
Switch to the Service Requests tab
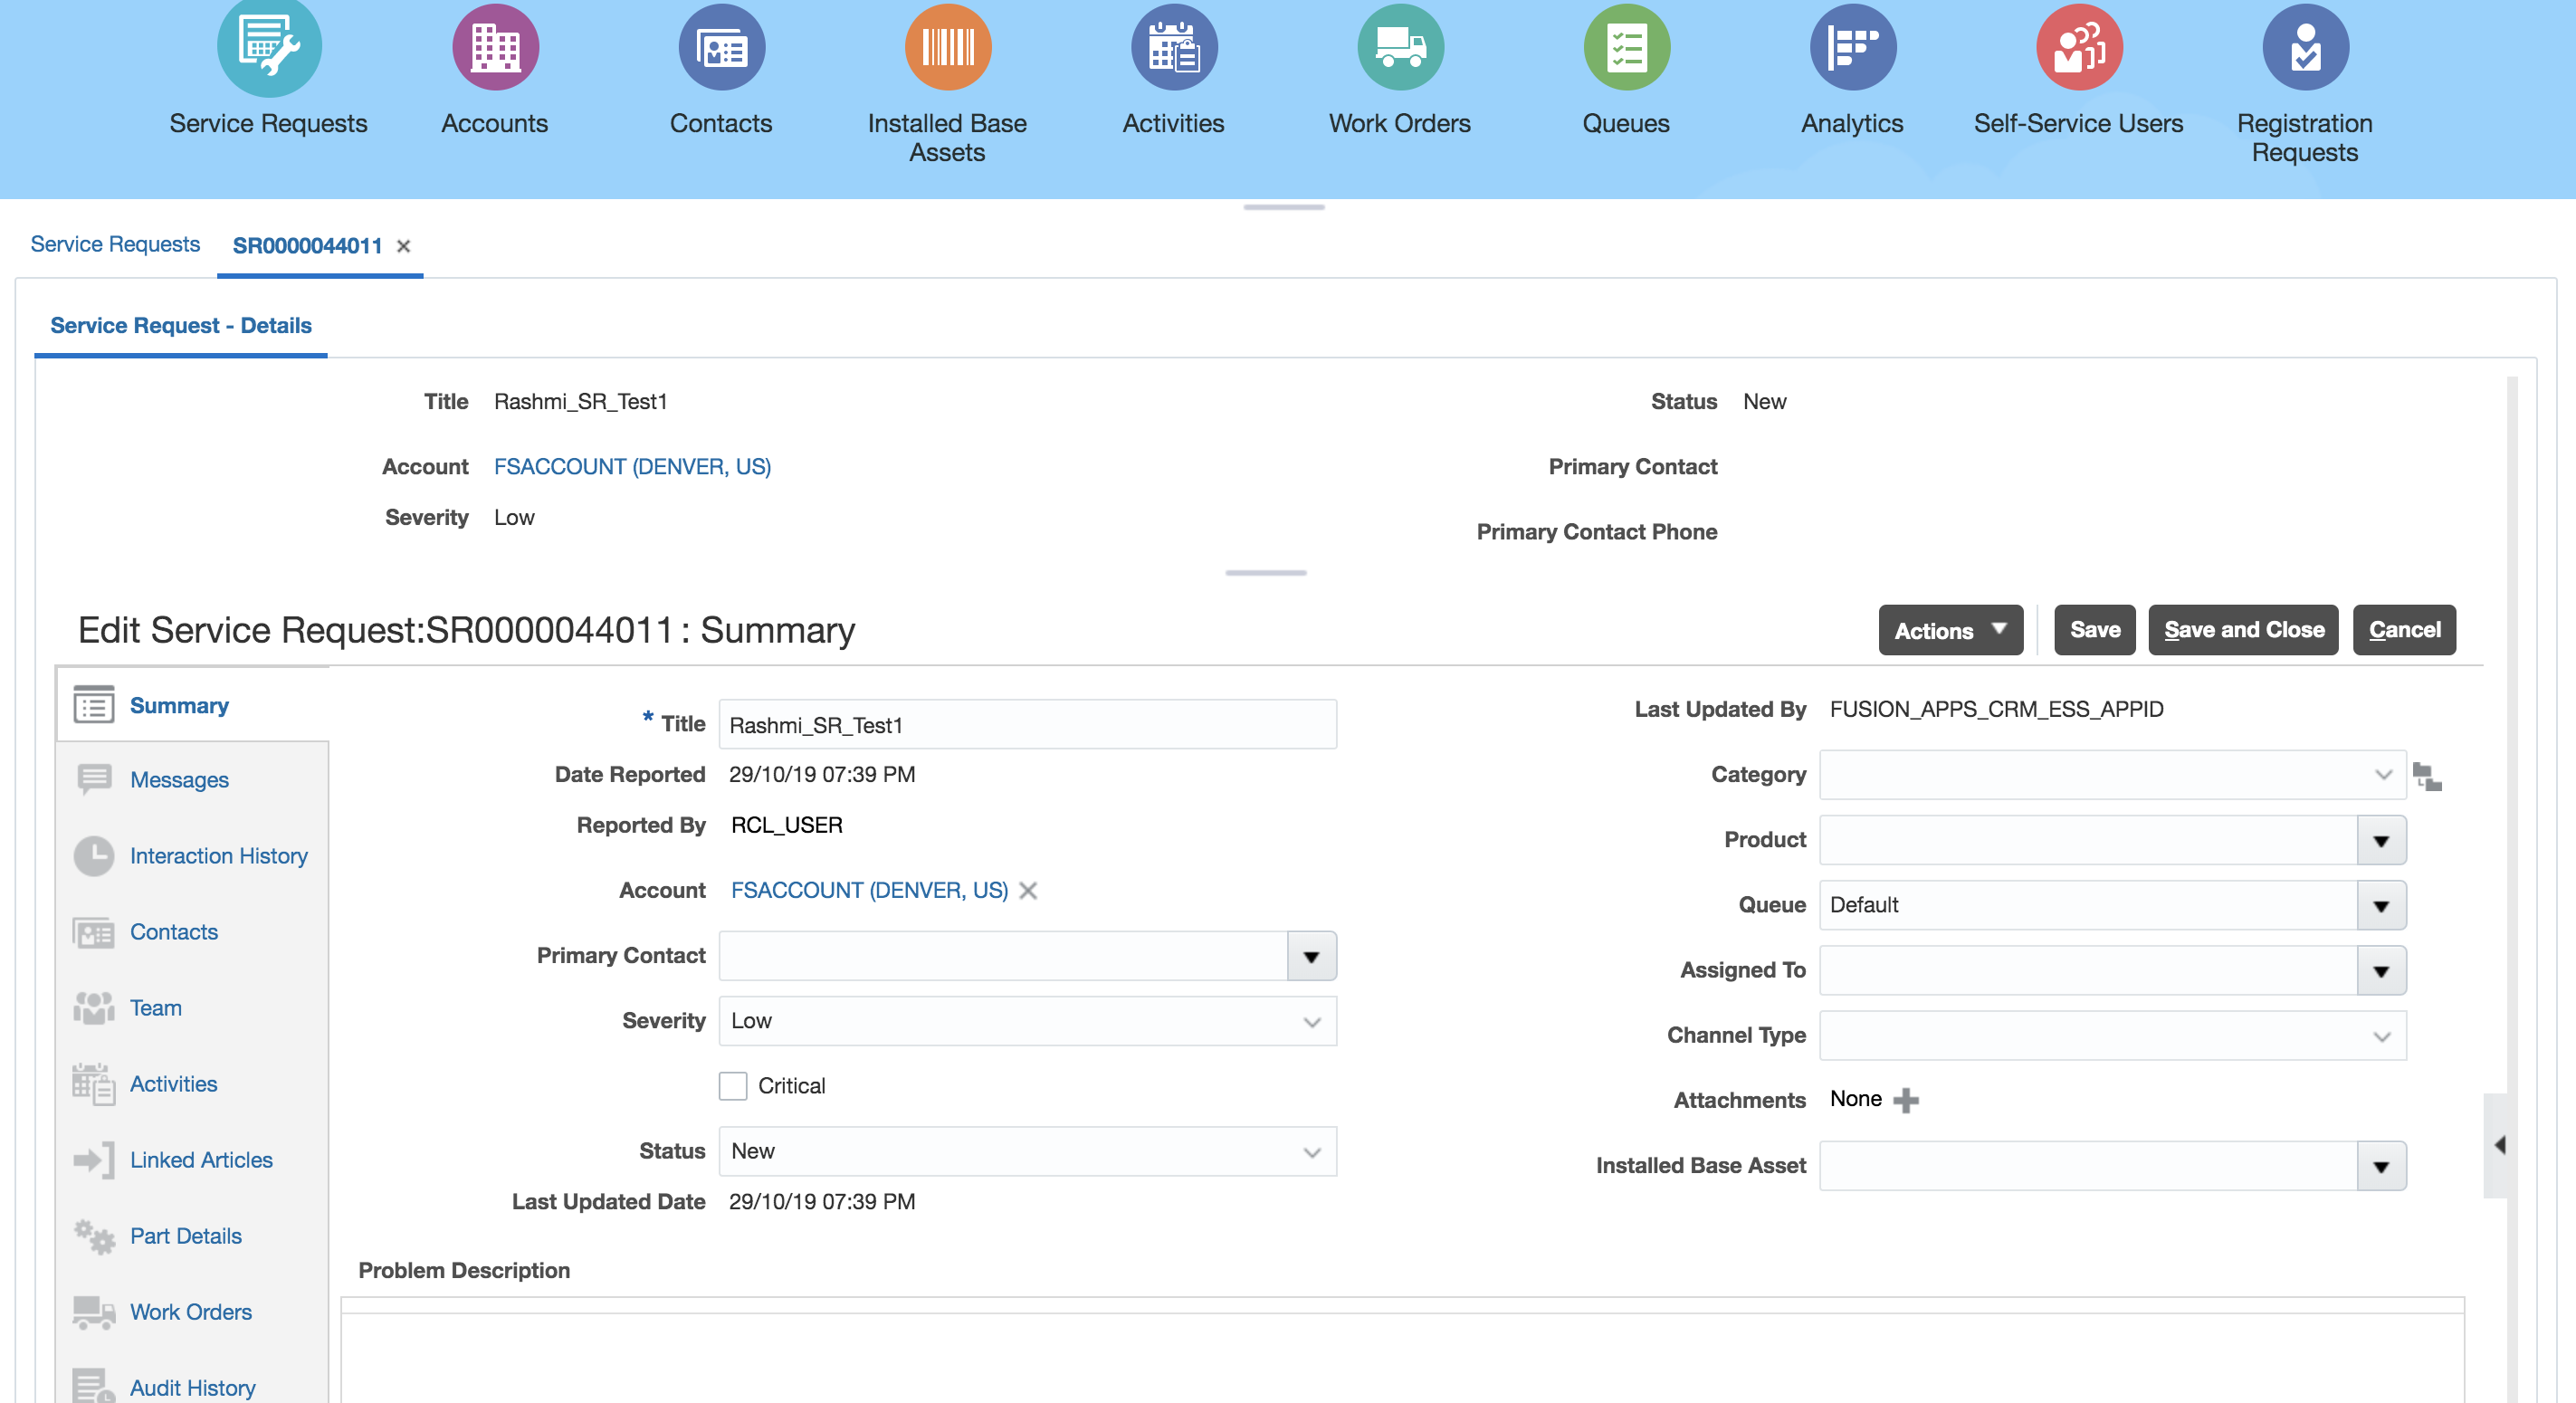(x=115, y=245)
